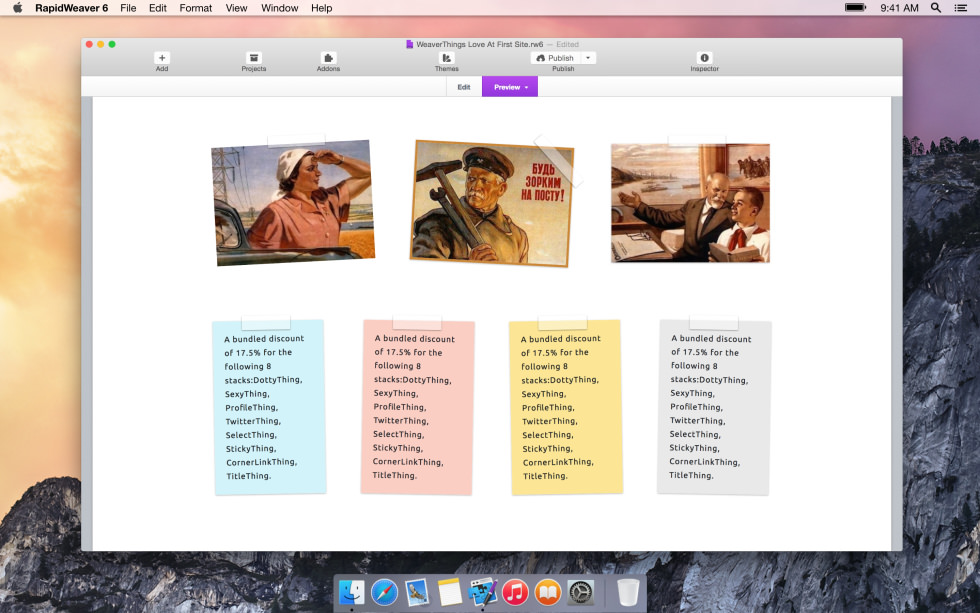This screenshot has height=613, width=980.
Task: Open Finder in the Dock
Action: pos(352,592)
